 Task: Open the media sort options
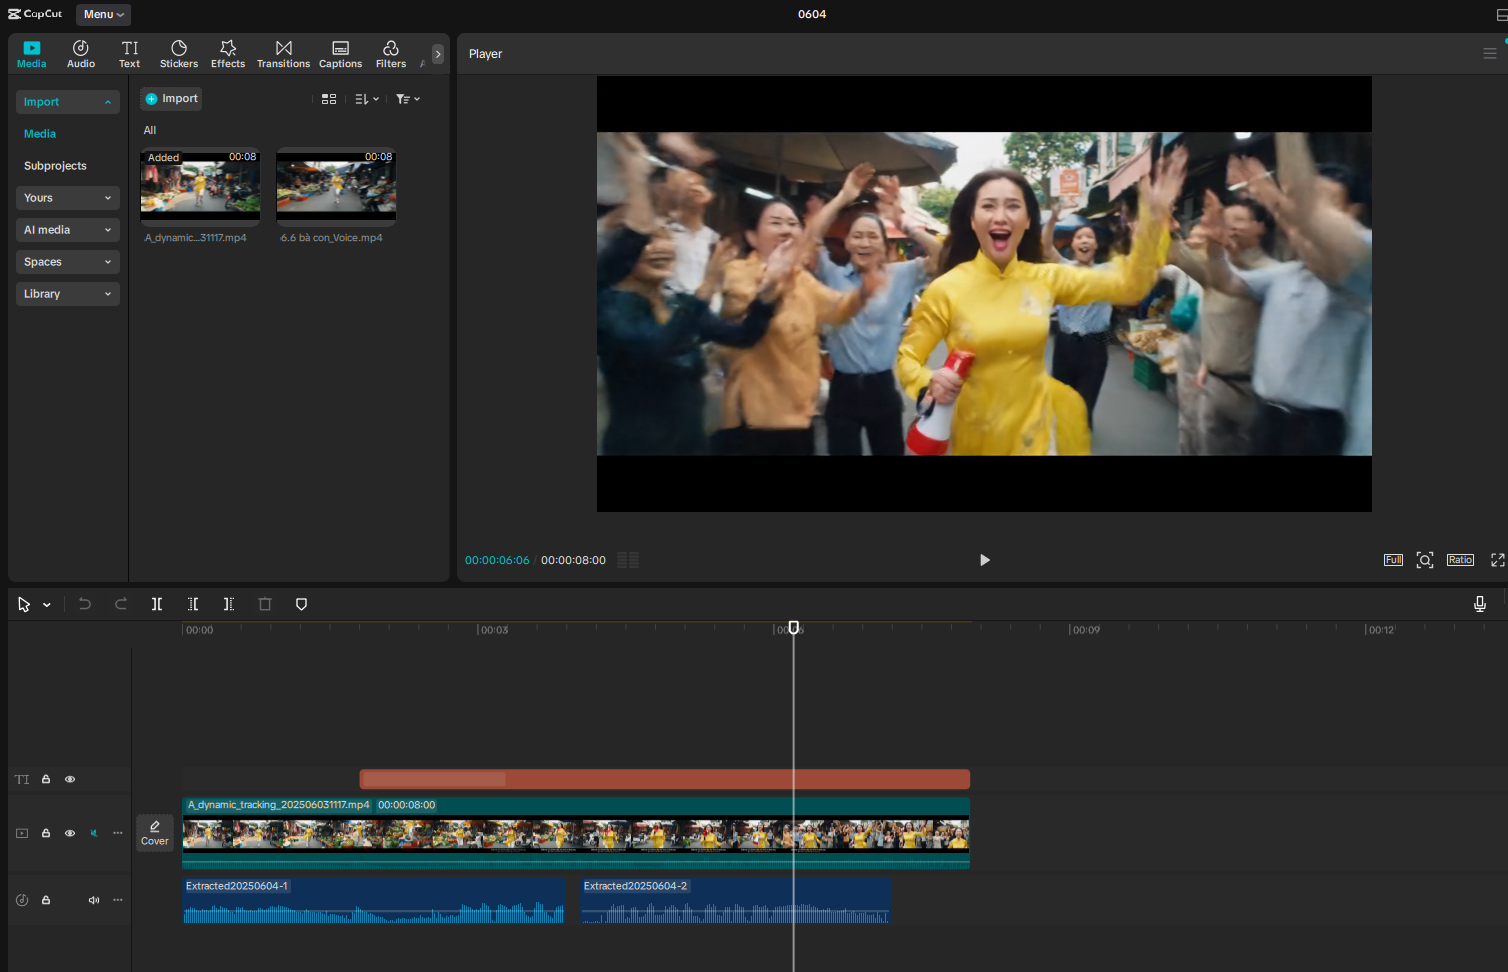coord(367,99)
